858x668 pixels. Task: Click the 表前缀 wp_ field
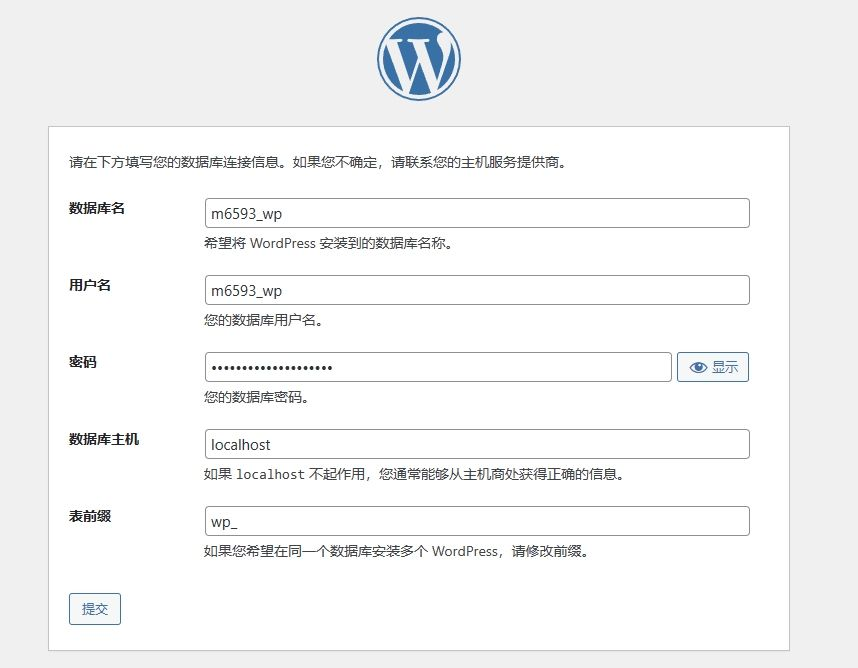click(477, 521)
